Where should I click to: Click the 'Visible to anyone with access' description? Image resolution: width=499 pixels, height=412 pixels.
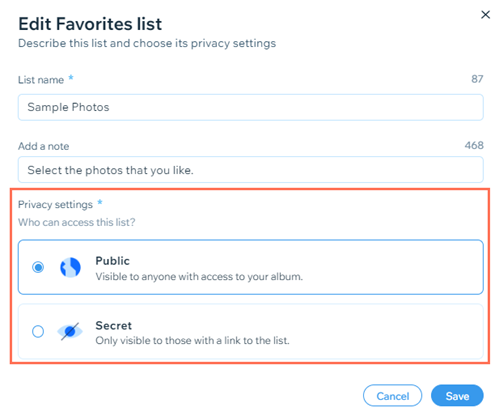coord(199,277)
